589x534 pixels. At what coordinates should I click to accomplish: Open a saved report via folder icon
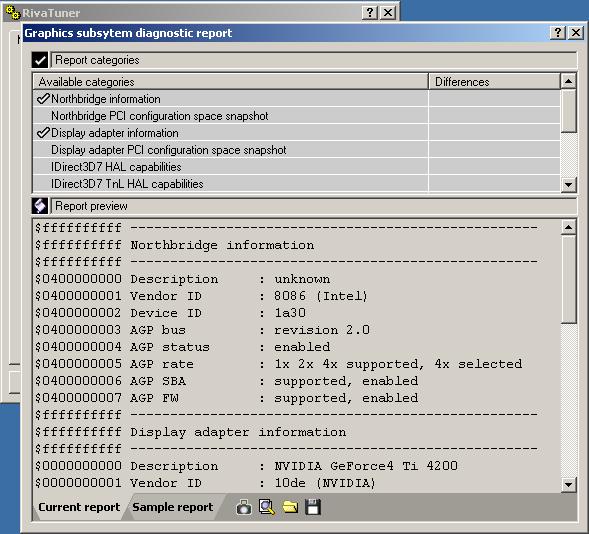tap(290, 507)
